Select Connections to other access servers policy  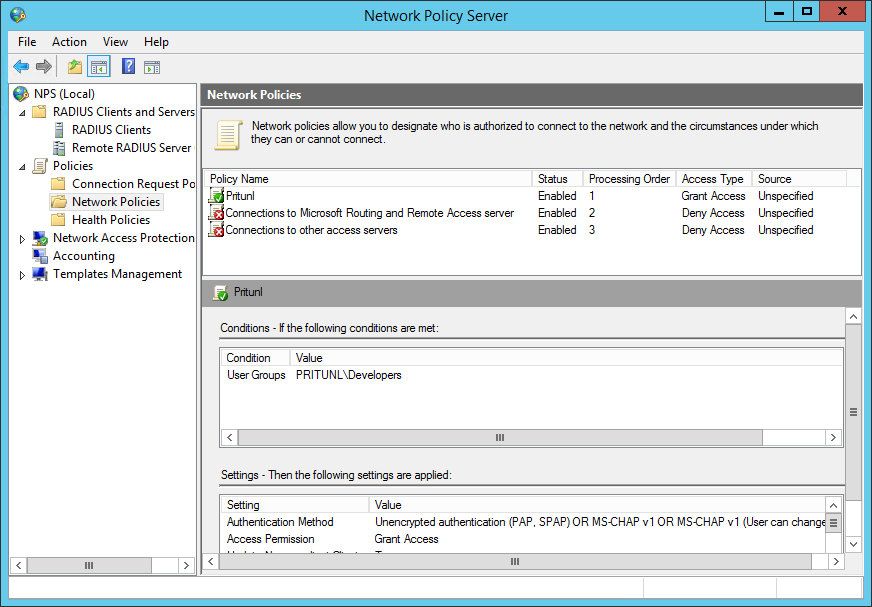click(x=311, y=230)
